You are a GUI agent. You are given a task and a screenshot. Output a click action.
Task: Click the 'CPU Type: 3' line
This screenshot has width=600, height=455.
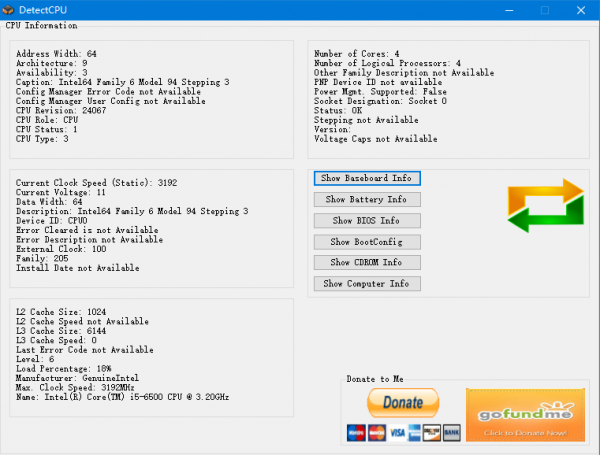tap(42, 139)
